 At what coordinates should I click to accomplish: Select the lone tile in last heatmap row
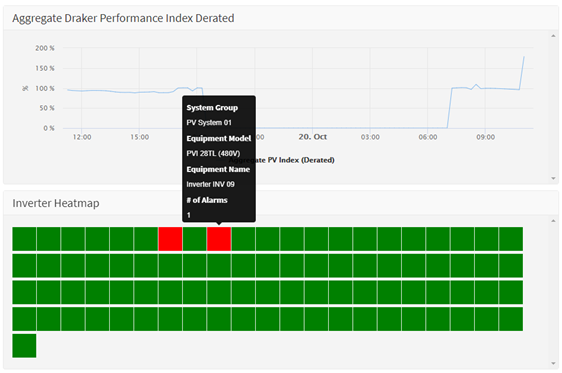(x=24, y=346)
